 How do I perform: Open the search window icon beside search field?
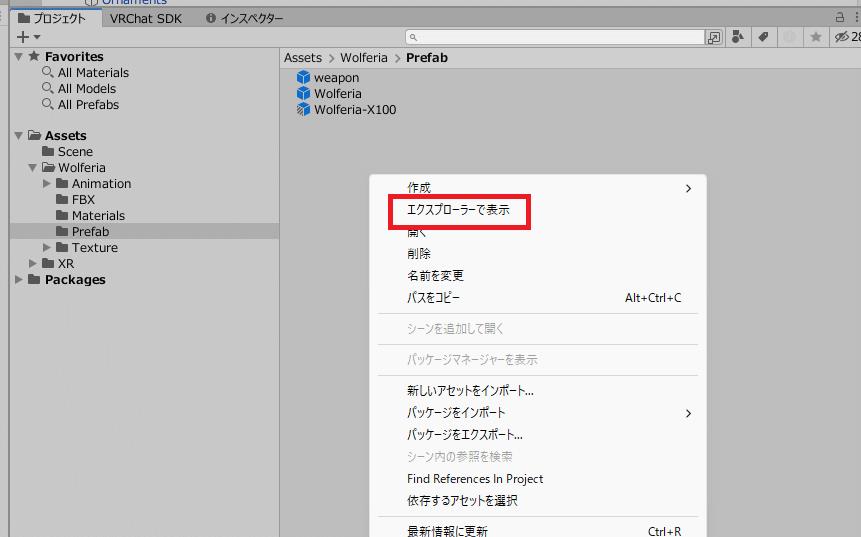[714, 37]
